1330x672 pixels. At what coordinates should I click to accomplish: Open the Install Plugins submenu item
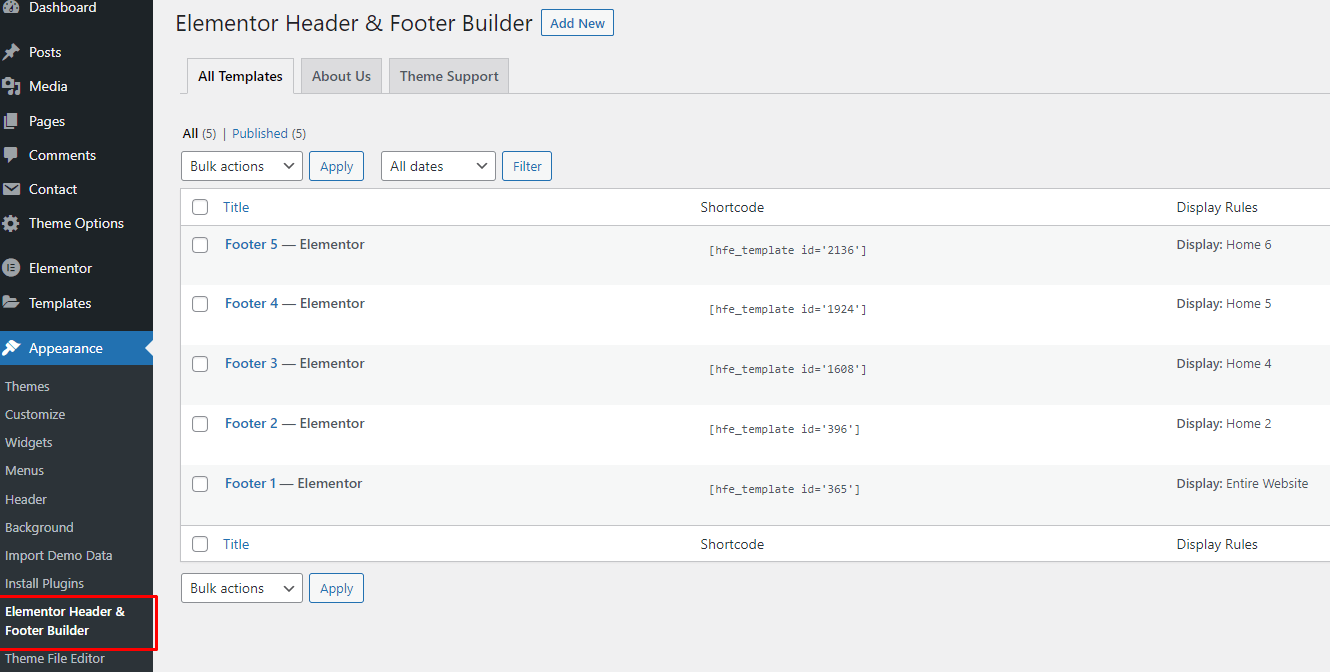[x=45, y=583]
